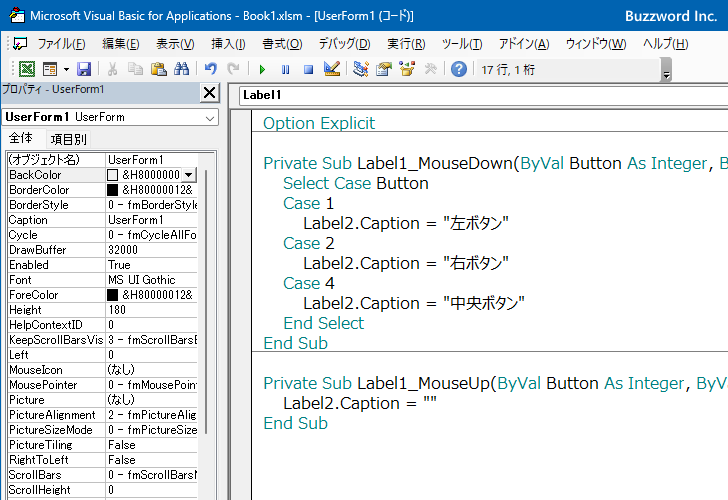
Task: Click the PictureTiling value False
Action: pyautogui.click(x=151, y=445)
